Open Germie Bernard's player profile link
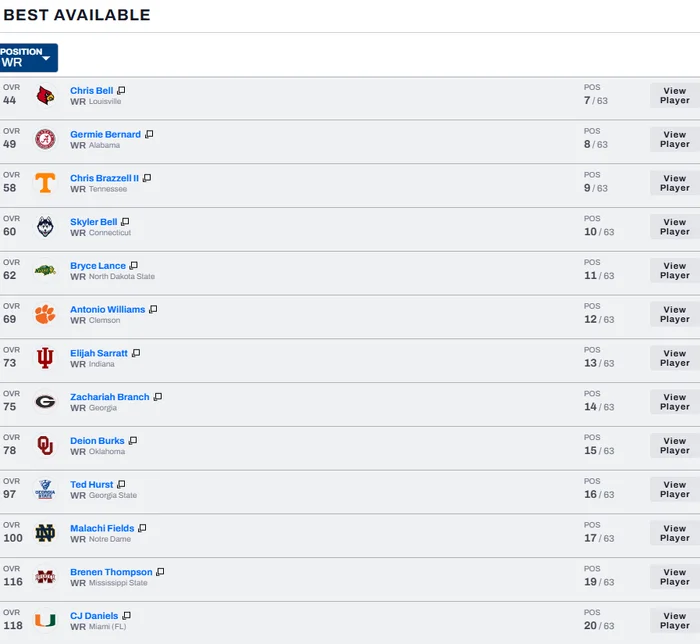Screen dimensions: 700x644 coord(105,135)
